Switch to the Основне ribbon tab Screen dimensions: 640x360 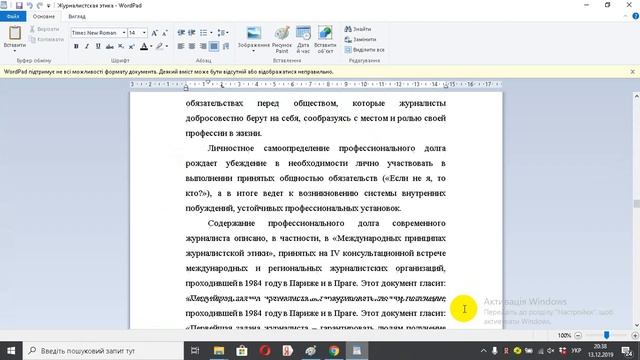point(44,16)
